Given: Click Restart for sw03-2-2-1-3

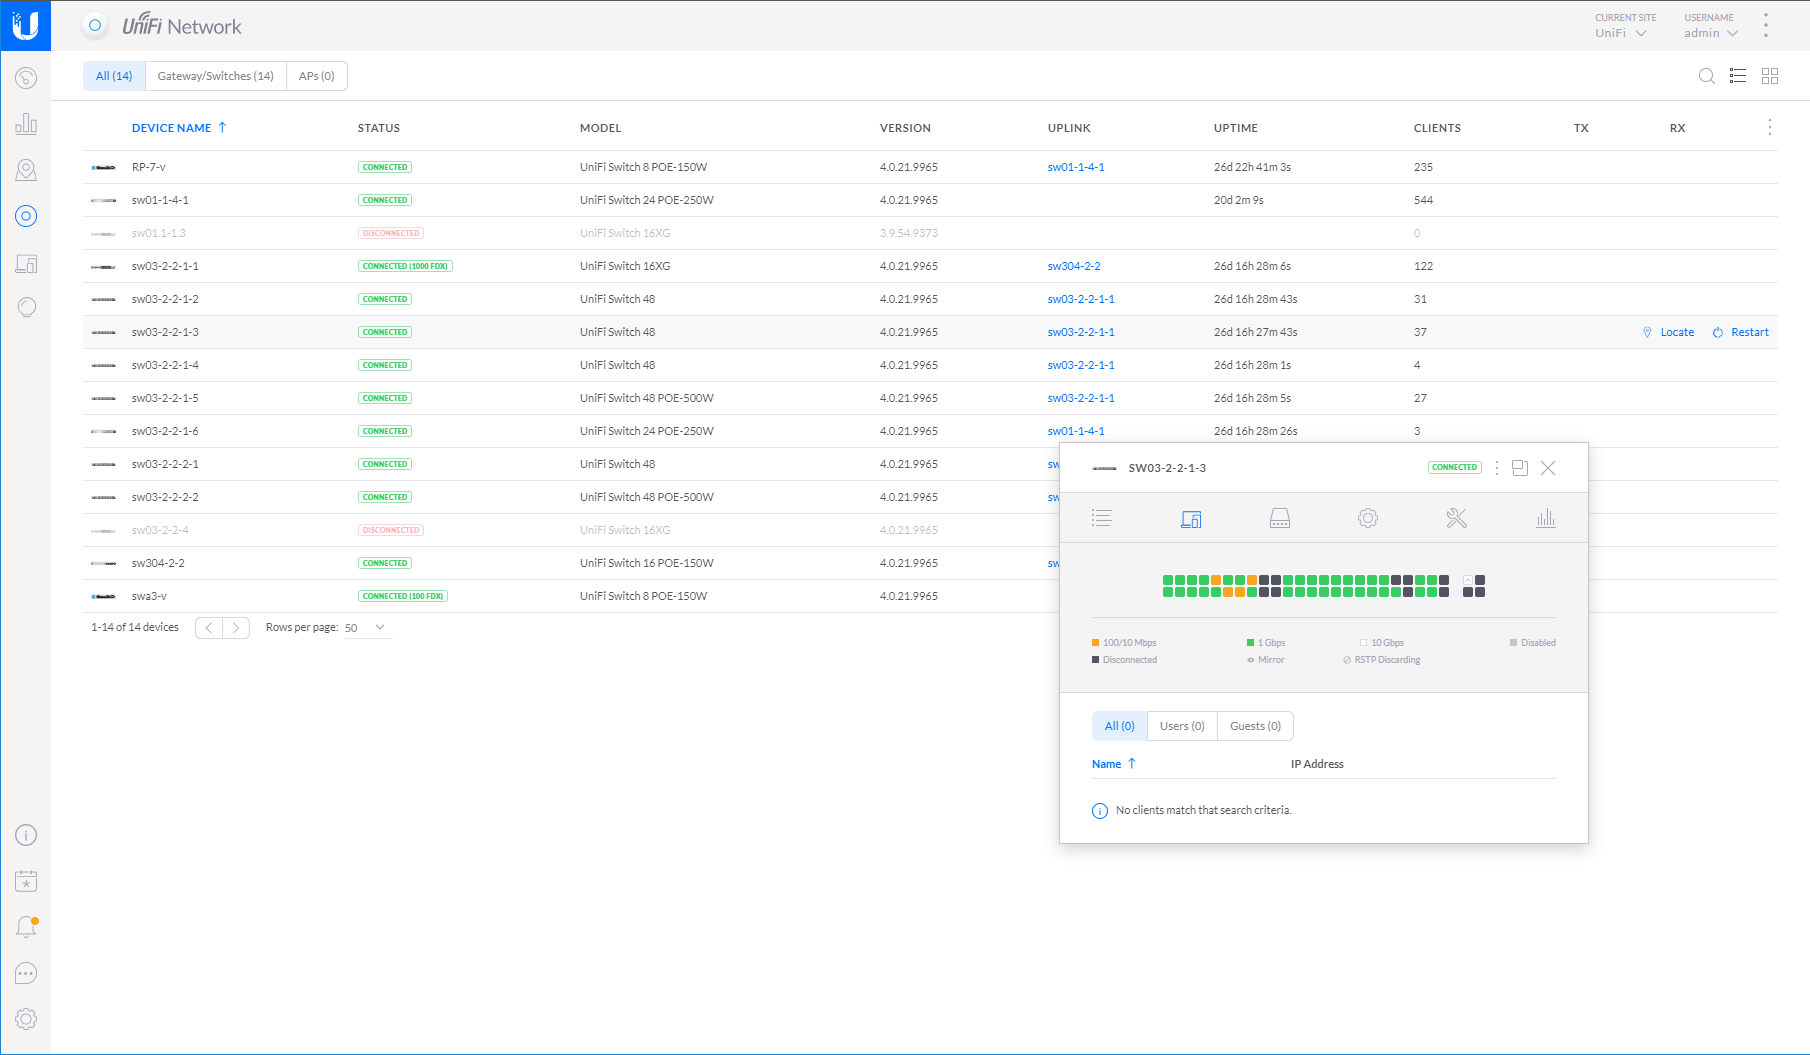Looking at the screenshot, I should [x=1741, y=332].
